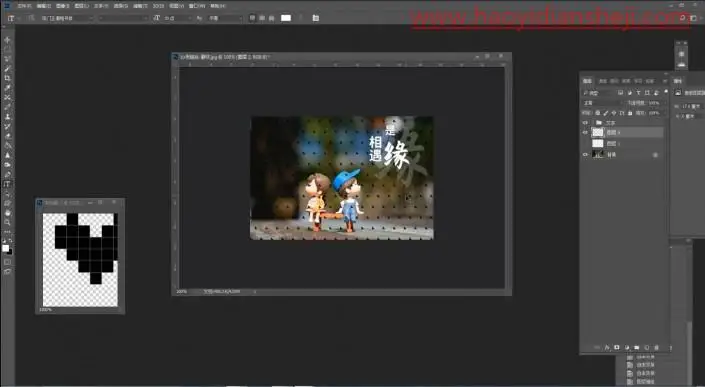Select the Horizontal Type tool in toolbox
The height and width of the screenshot is (387, 705).
pyautogui.click(x=7, y=184)
